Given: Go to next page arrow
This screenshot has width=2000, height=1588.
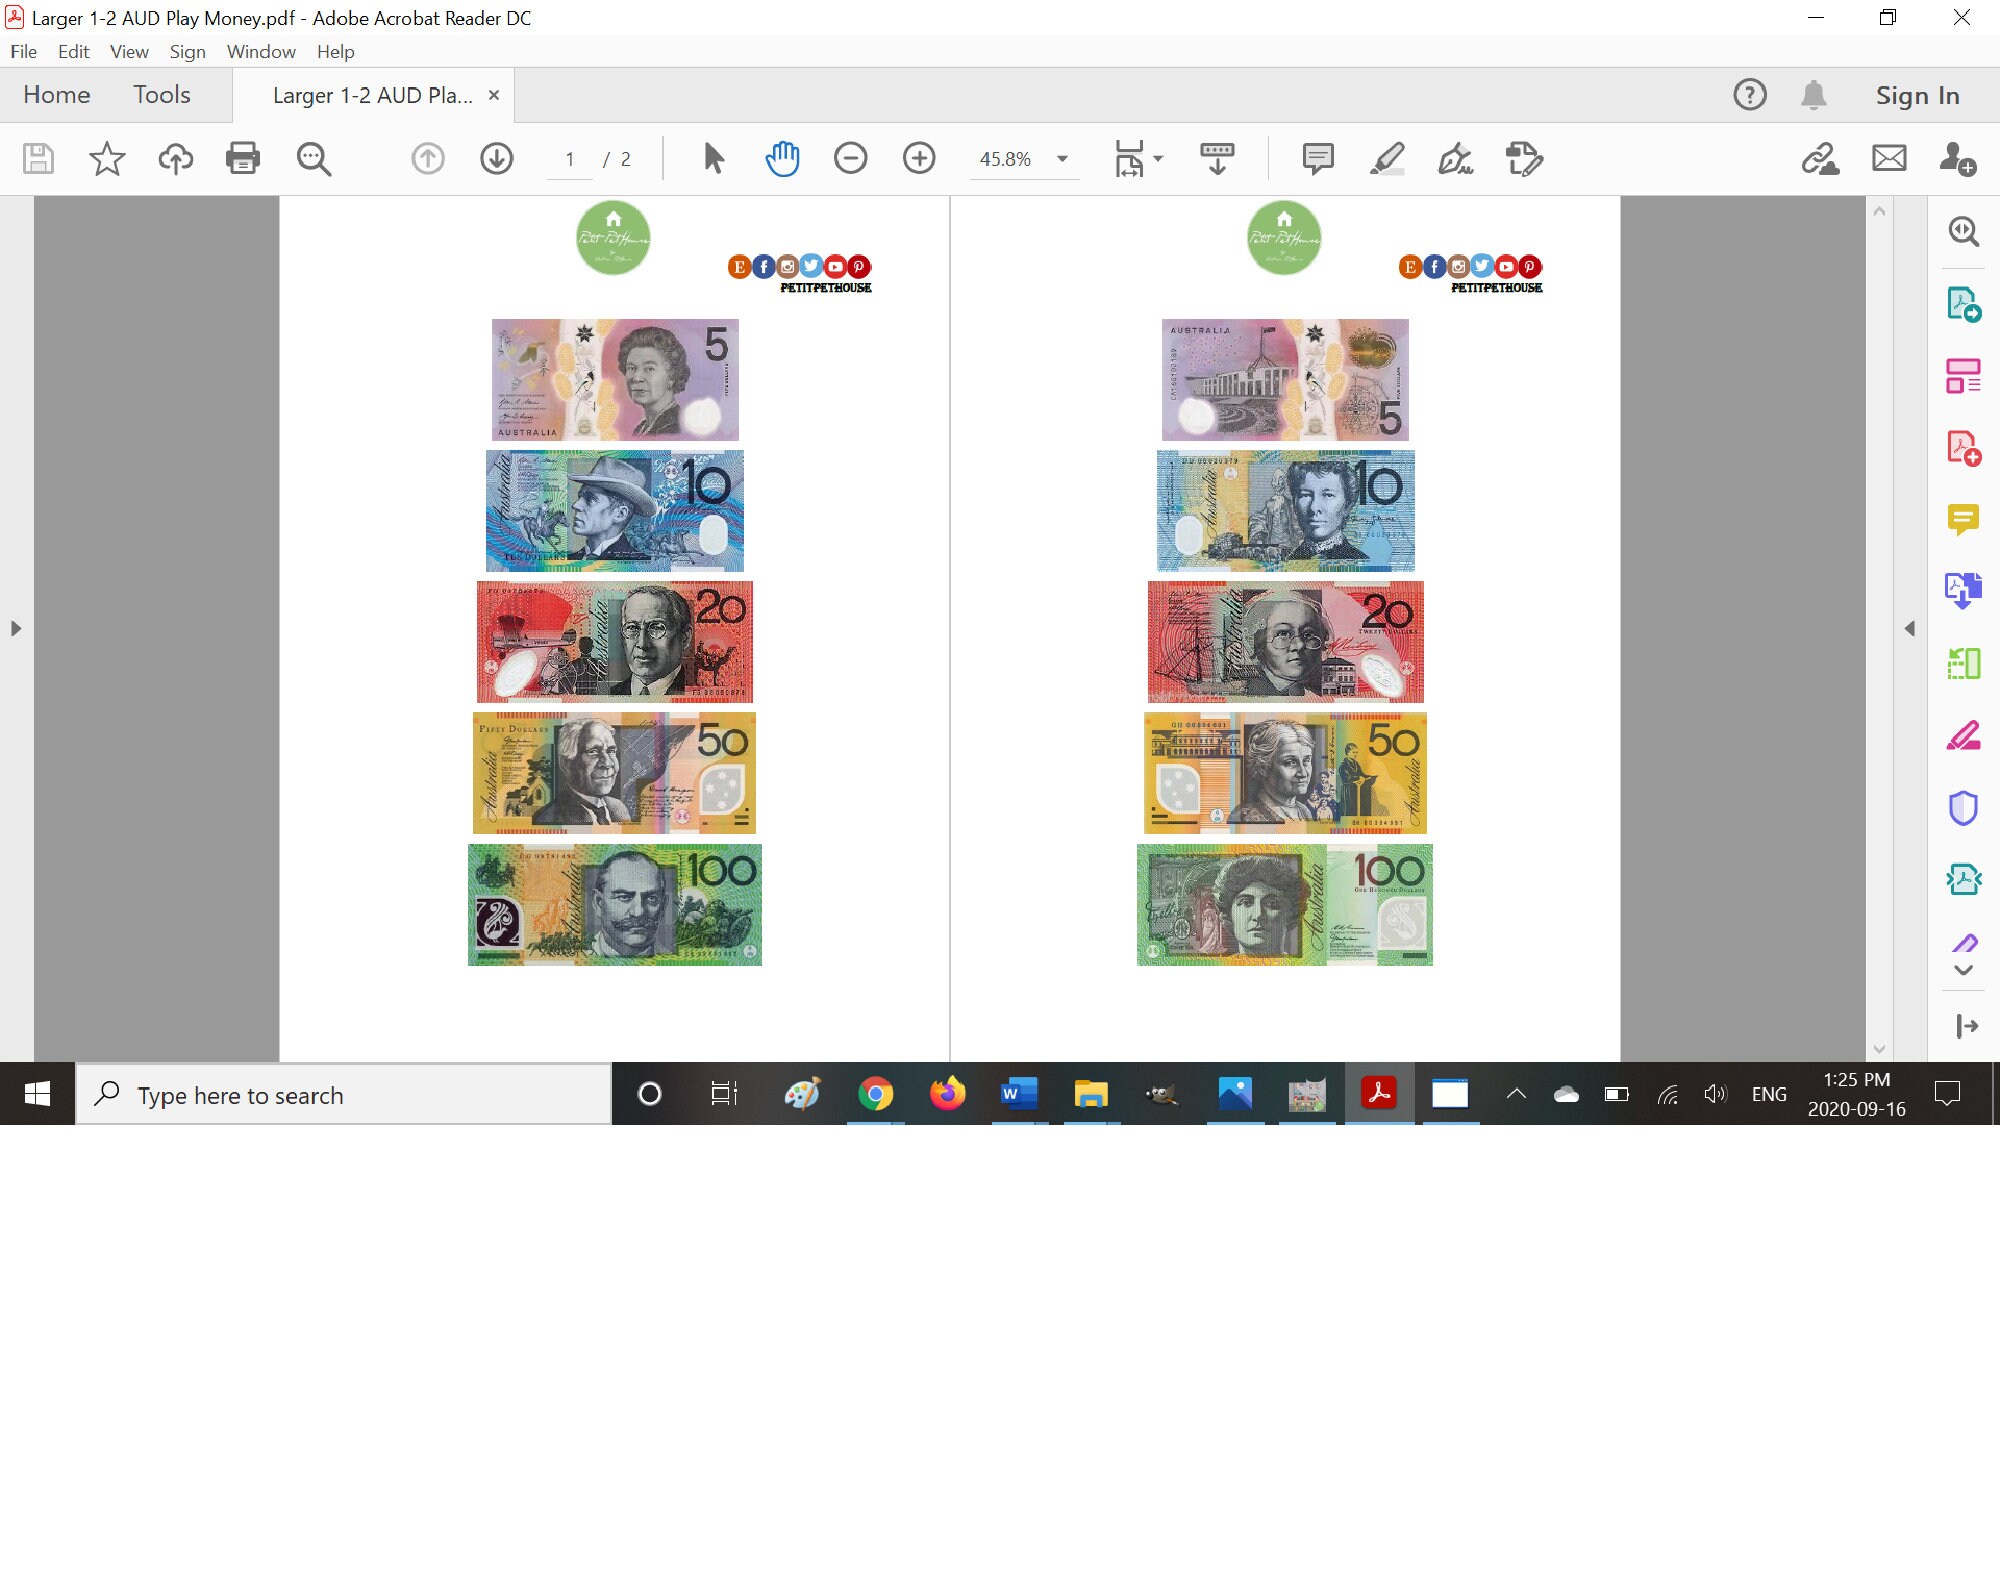Looking at the screenshot, I should [496, 158].
